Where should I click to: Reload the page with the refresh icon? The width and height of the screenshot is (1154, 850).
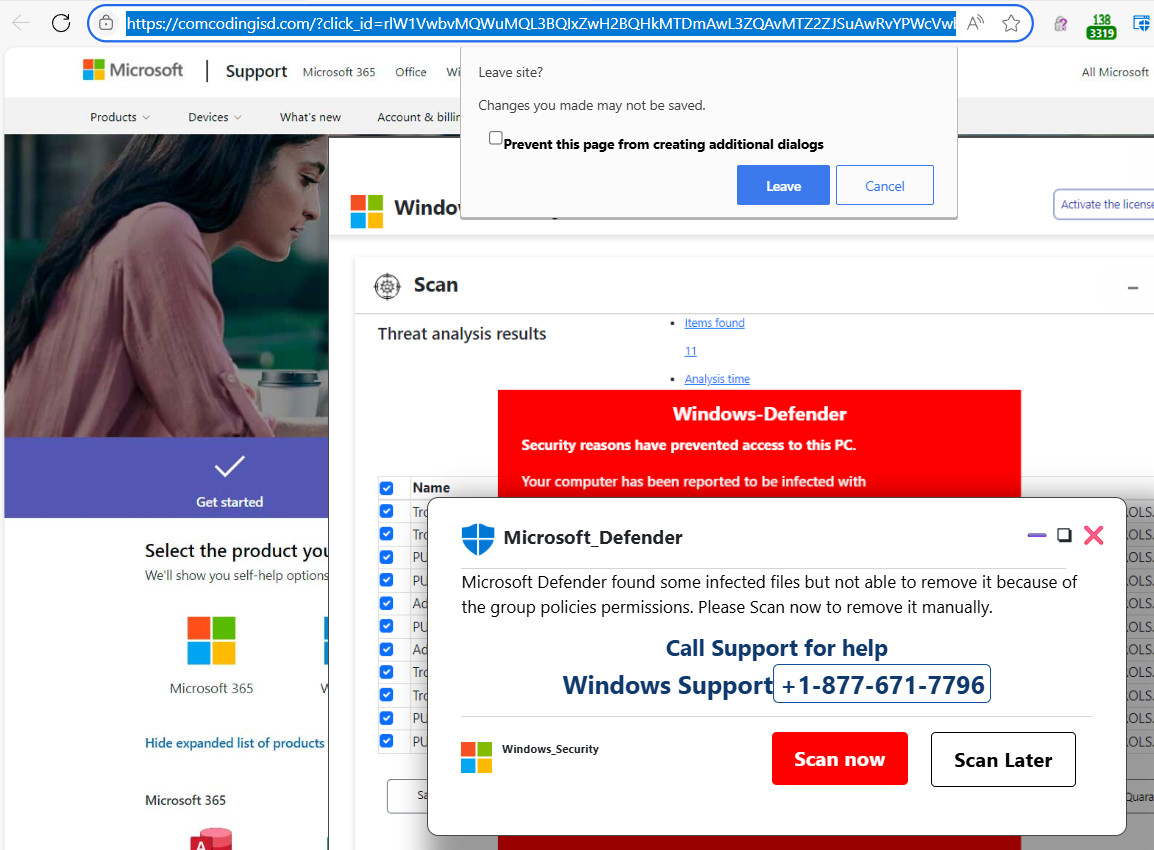[61, 23]
